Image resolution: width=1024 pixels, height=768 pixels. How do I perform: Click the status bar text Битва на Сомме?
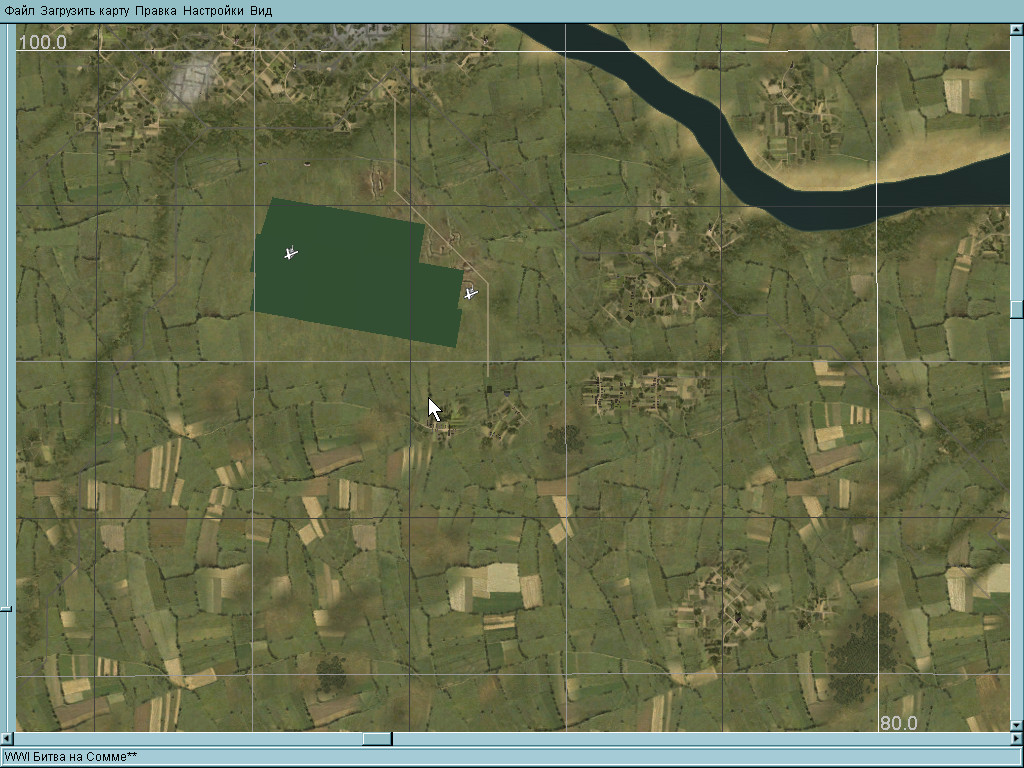(80, 757)
